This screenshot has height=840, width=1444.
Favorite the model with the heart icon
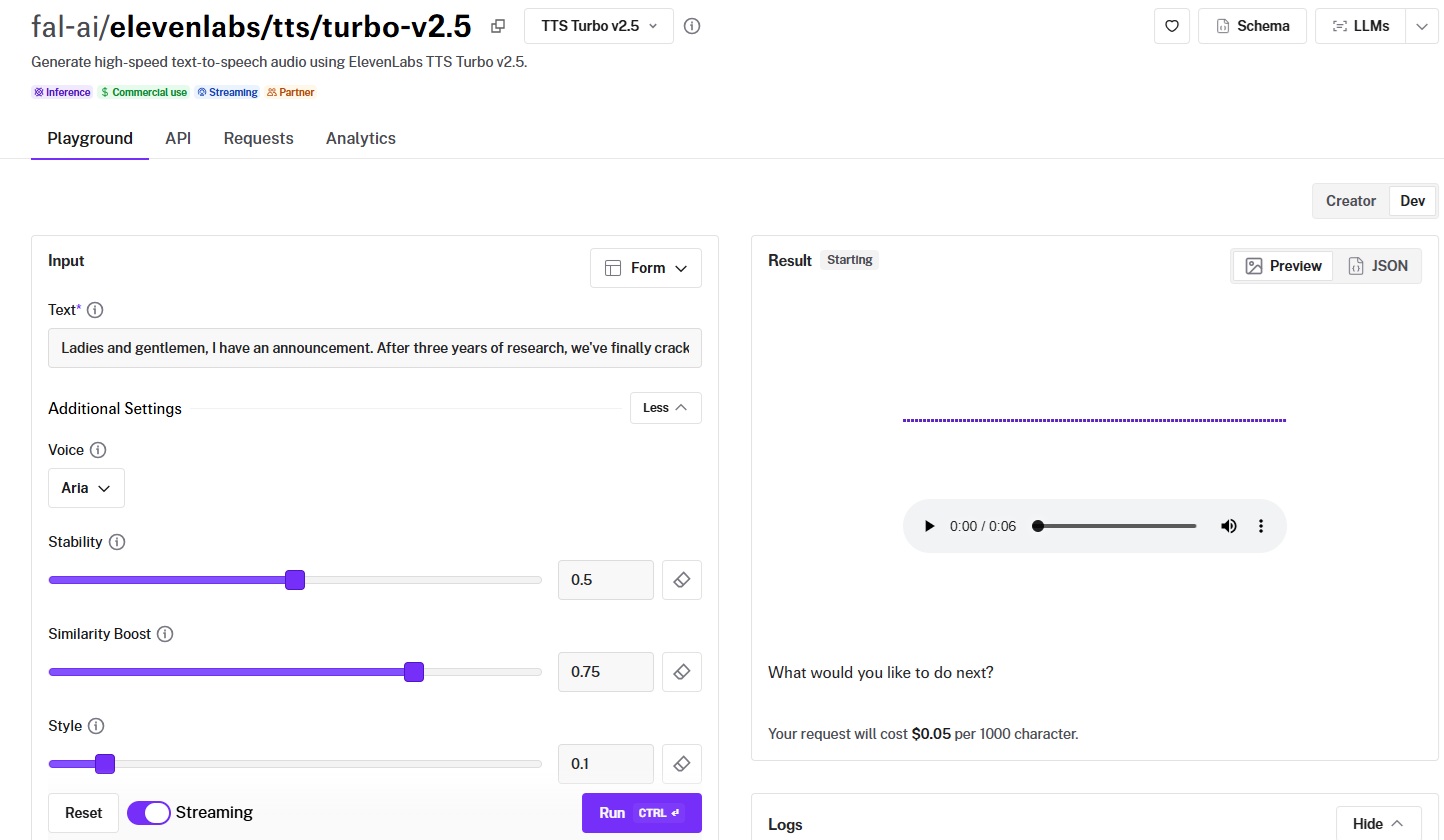point(1171,26)
